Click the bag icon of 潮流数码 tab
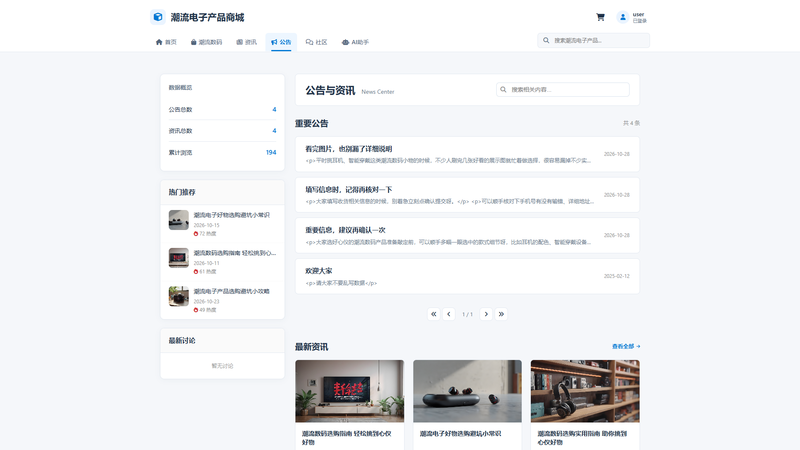Screen dimensions: 800x450 (x=193, y=42)
